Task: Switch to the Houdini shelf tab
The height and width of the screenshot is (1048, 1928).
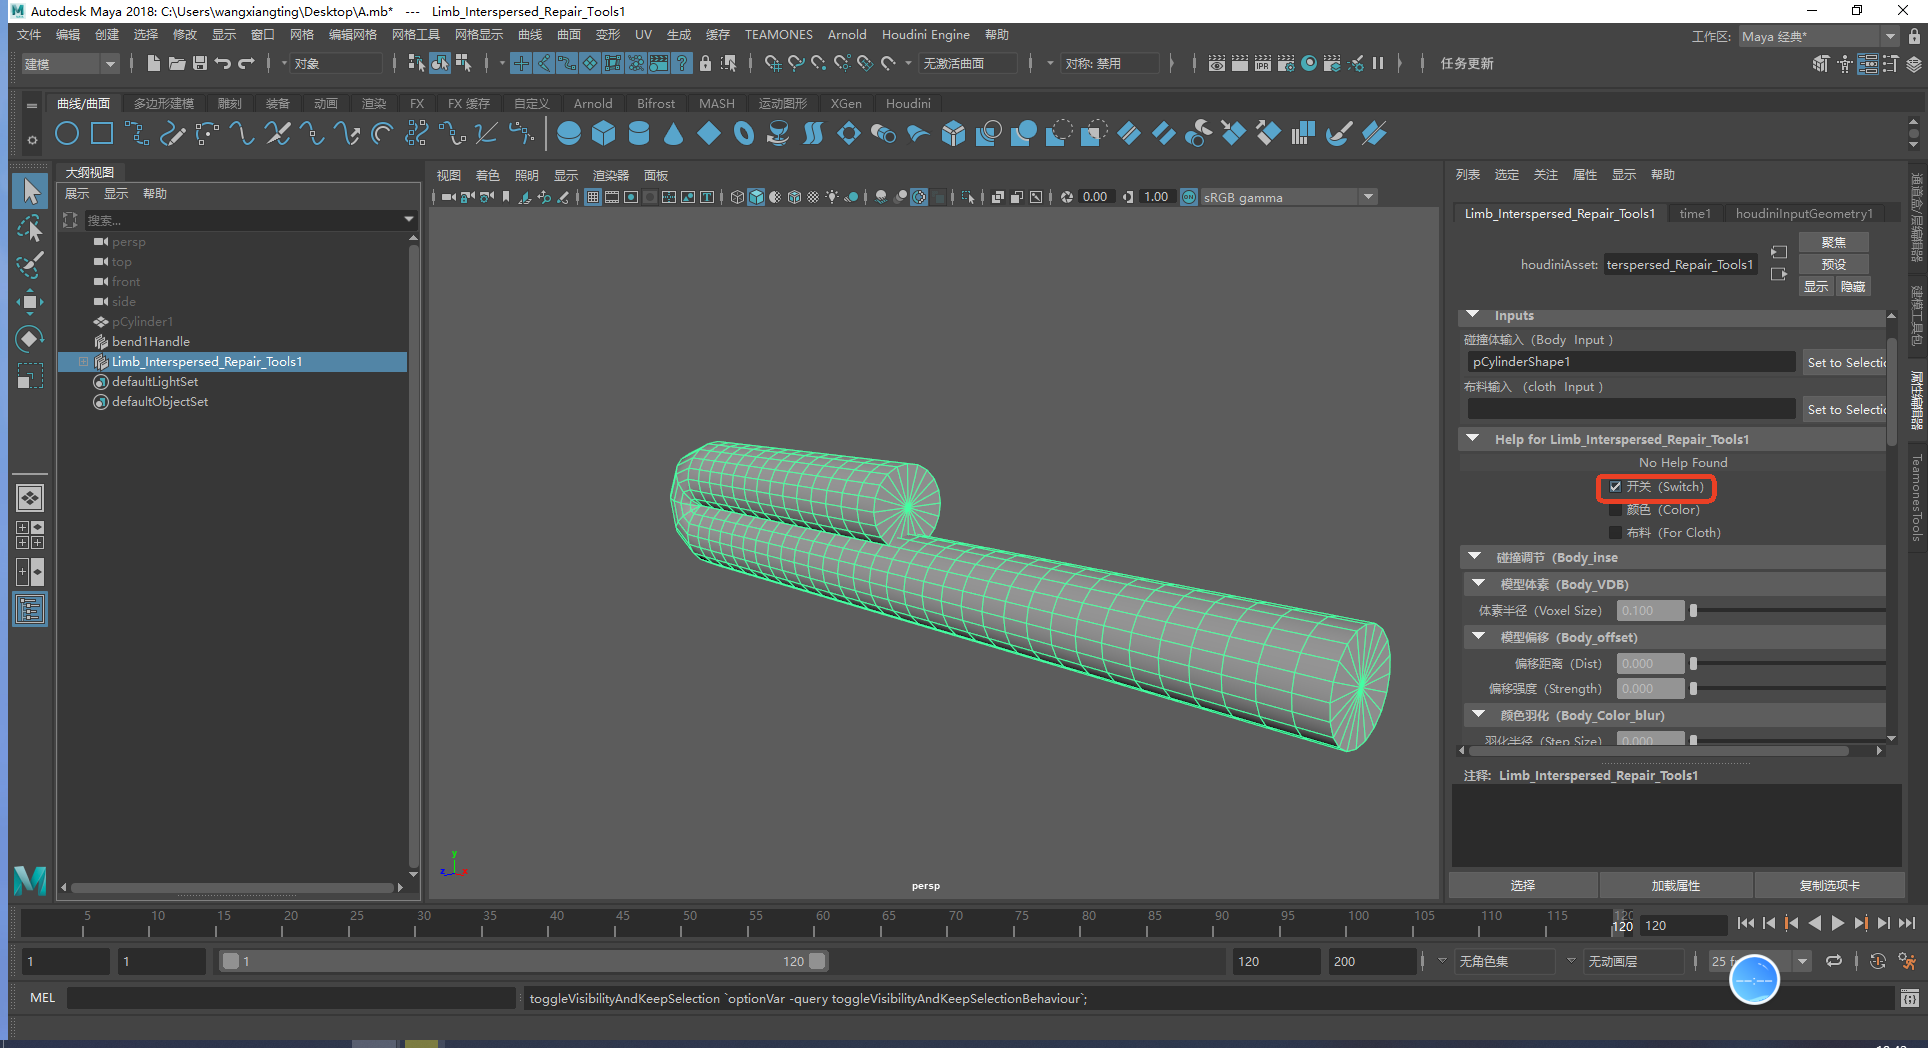Action: (x=907, y=103)
